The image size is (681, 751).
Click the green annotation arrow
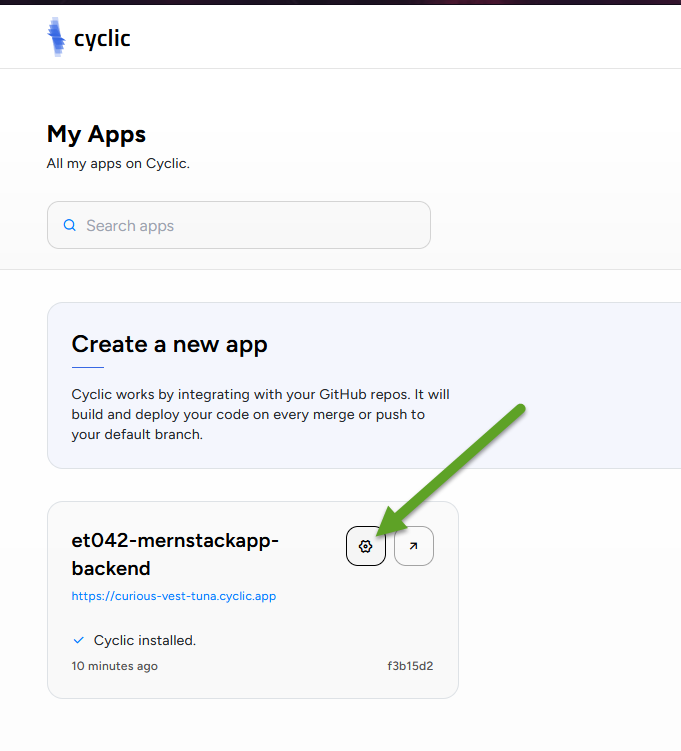[450, 471]
